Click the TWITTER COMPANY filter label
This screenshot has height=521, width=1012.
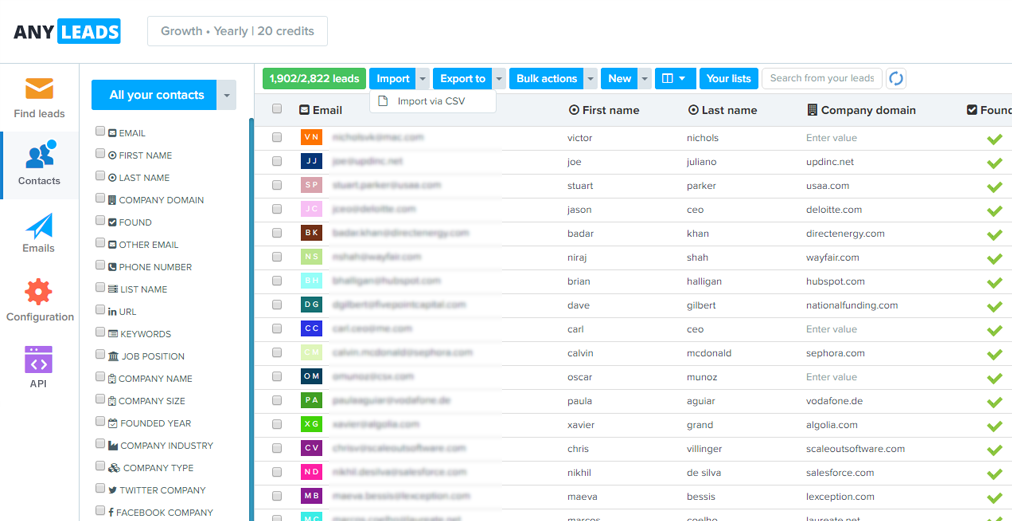162,490
